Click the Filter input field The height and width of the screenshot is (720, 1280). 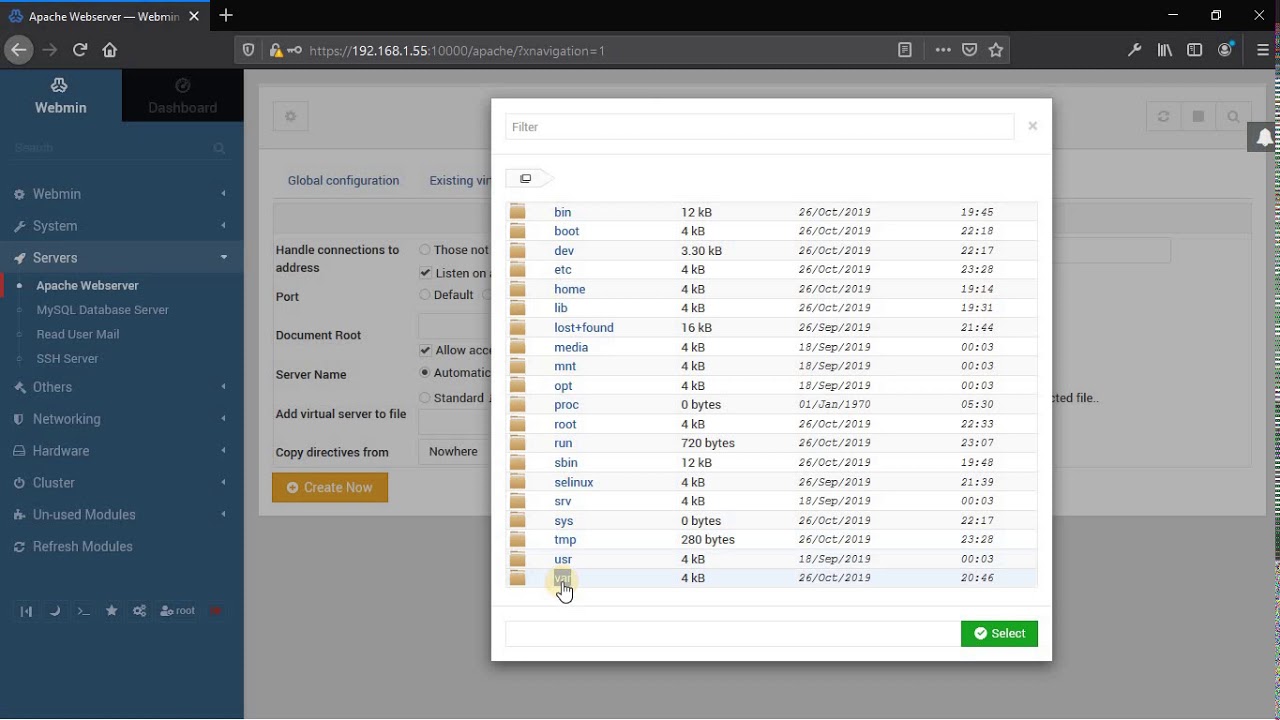759,127
